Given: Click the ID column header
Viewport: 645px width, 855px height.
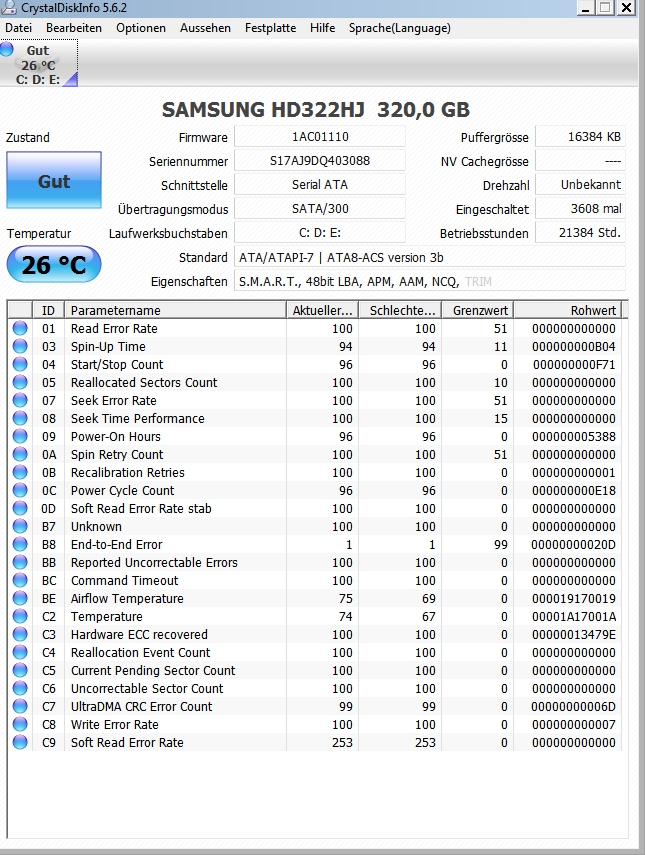Looking at the screenshot, I should point(49,310).
